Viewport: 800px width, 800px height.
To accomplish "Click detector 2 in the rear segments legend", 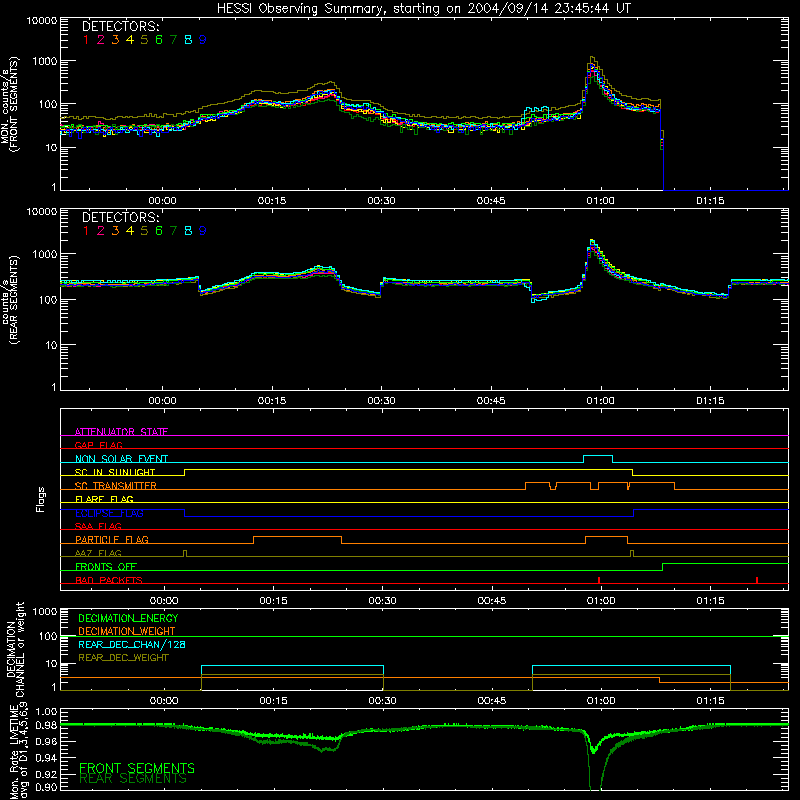I will pyautogui.click(x=101, y=231).
